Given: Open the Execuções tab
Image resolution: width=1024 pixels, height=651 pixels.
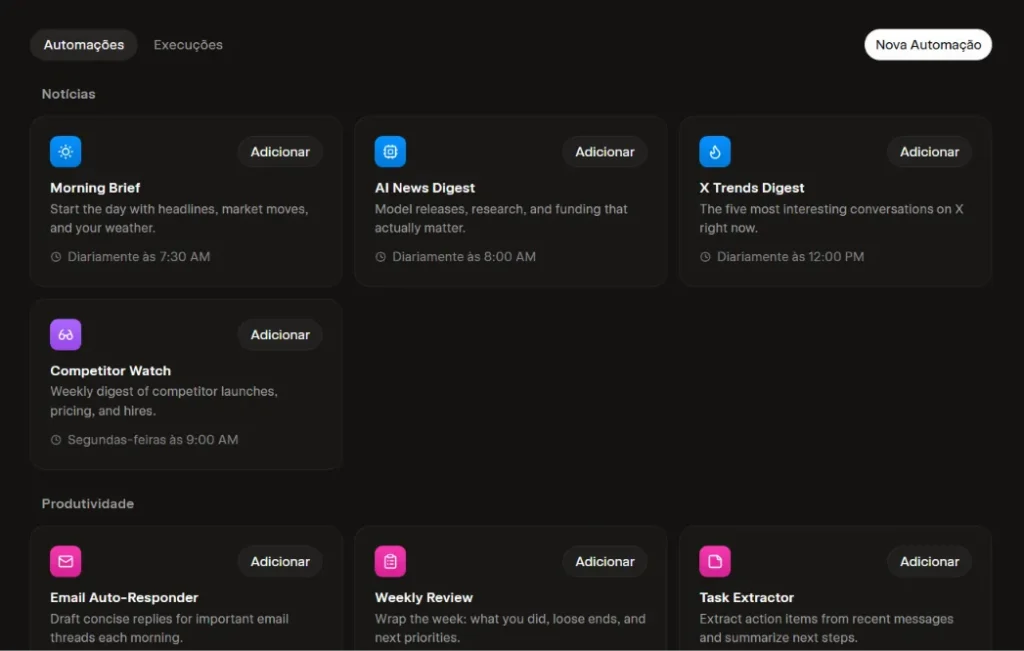Looking at the screenshot, I should 188,44.
